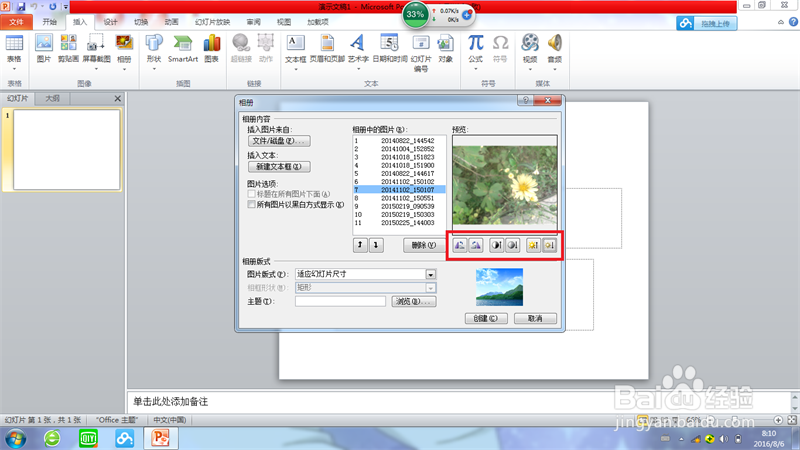
Task: Click the 图表 (Chart) ribbon icon
Action: (x=212, y=49)
